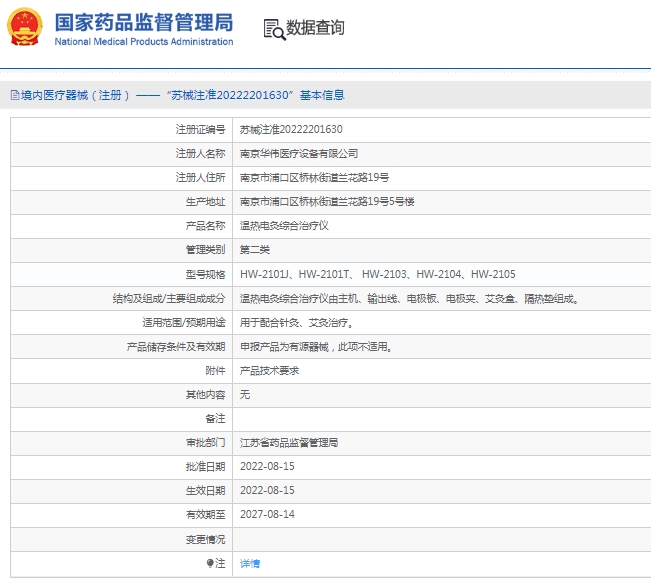Click the 国家药品监督管理局 title
This screenshot has width=651, height=585.
144,22
